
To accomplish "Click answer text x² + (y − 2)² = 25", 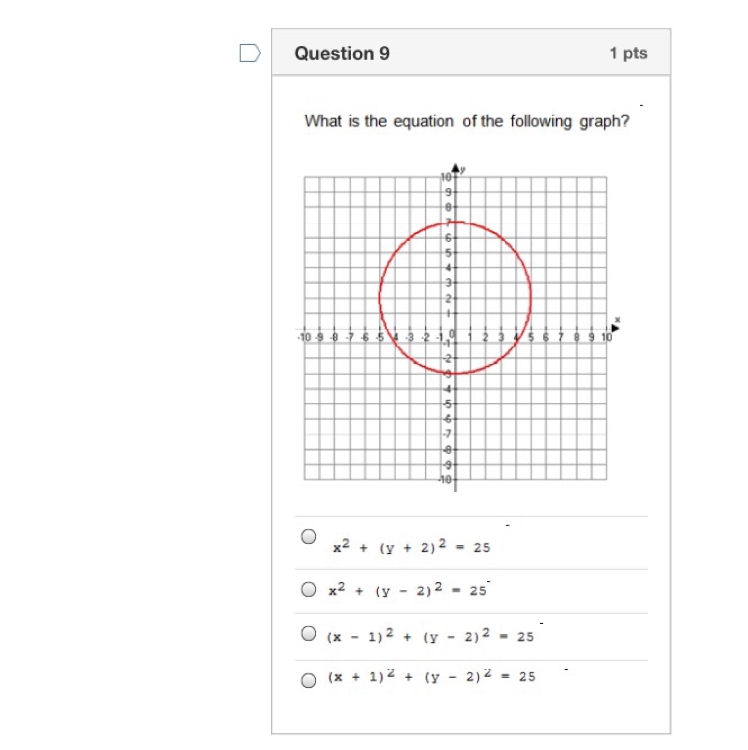I will point(407,590).
